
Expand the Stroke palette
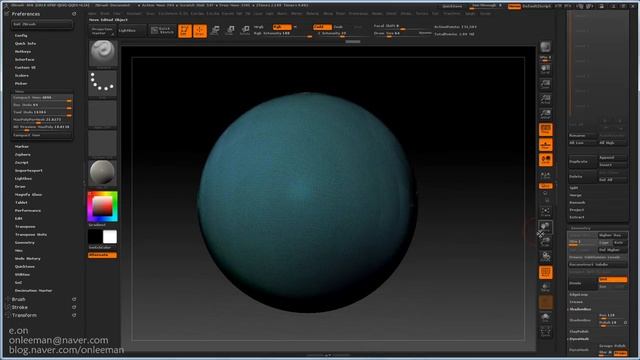pyautogui.click(x=20, y=307)
